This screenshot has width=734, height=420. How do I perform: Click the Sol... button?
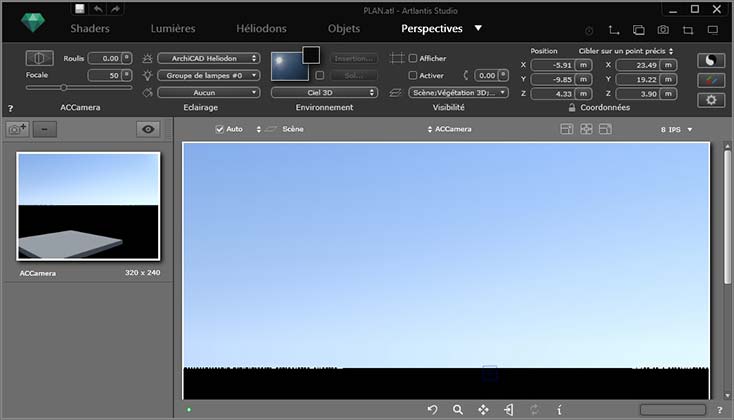tap(354, 75)
